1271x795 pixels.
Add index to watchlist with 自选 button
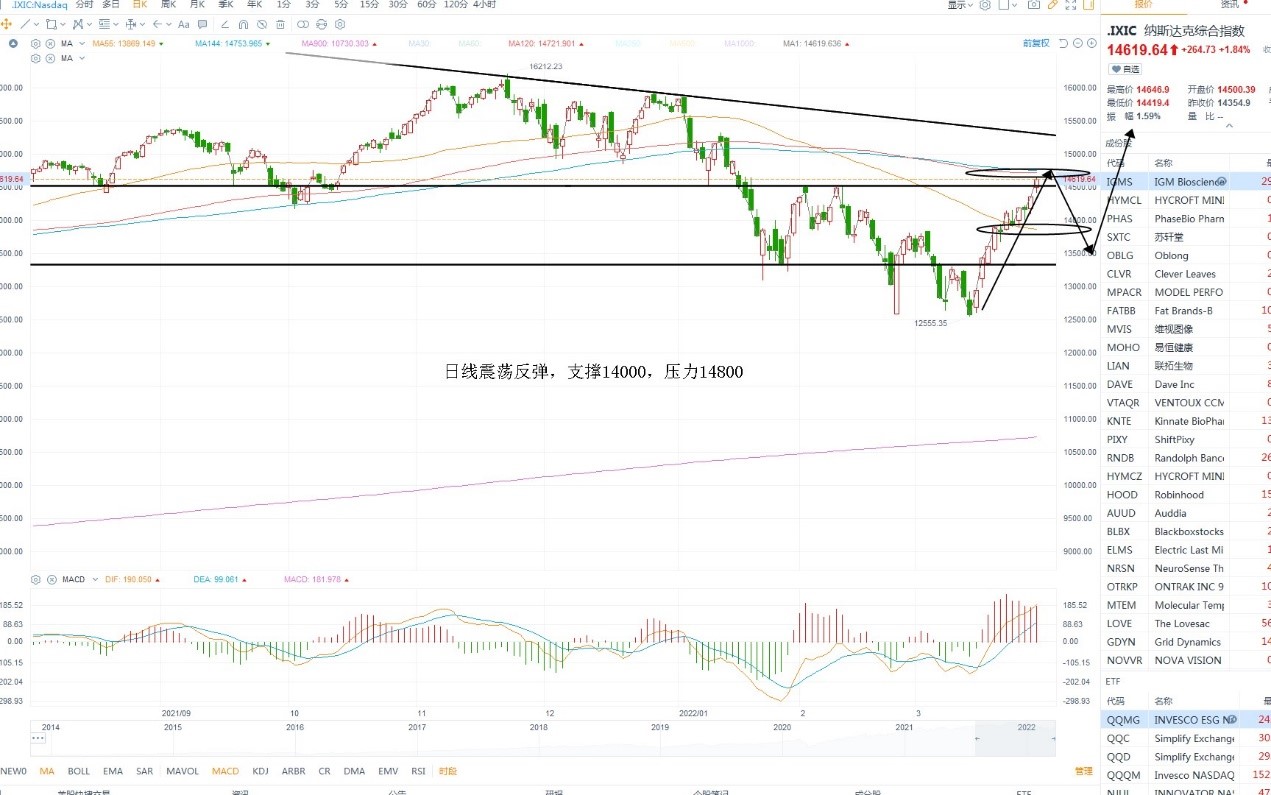[x=1125, y=69]
